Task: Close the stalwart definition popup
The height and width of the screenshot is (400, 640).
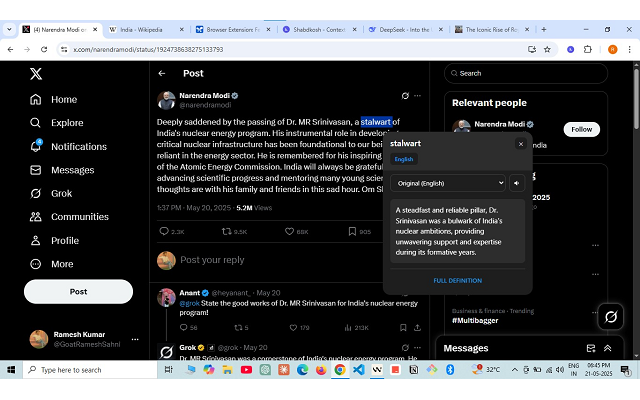Action: coord(520,144)
